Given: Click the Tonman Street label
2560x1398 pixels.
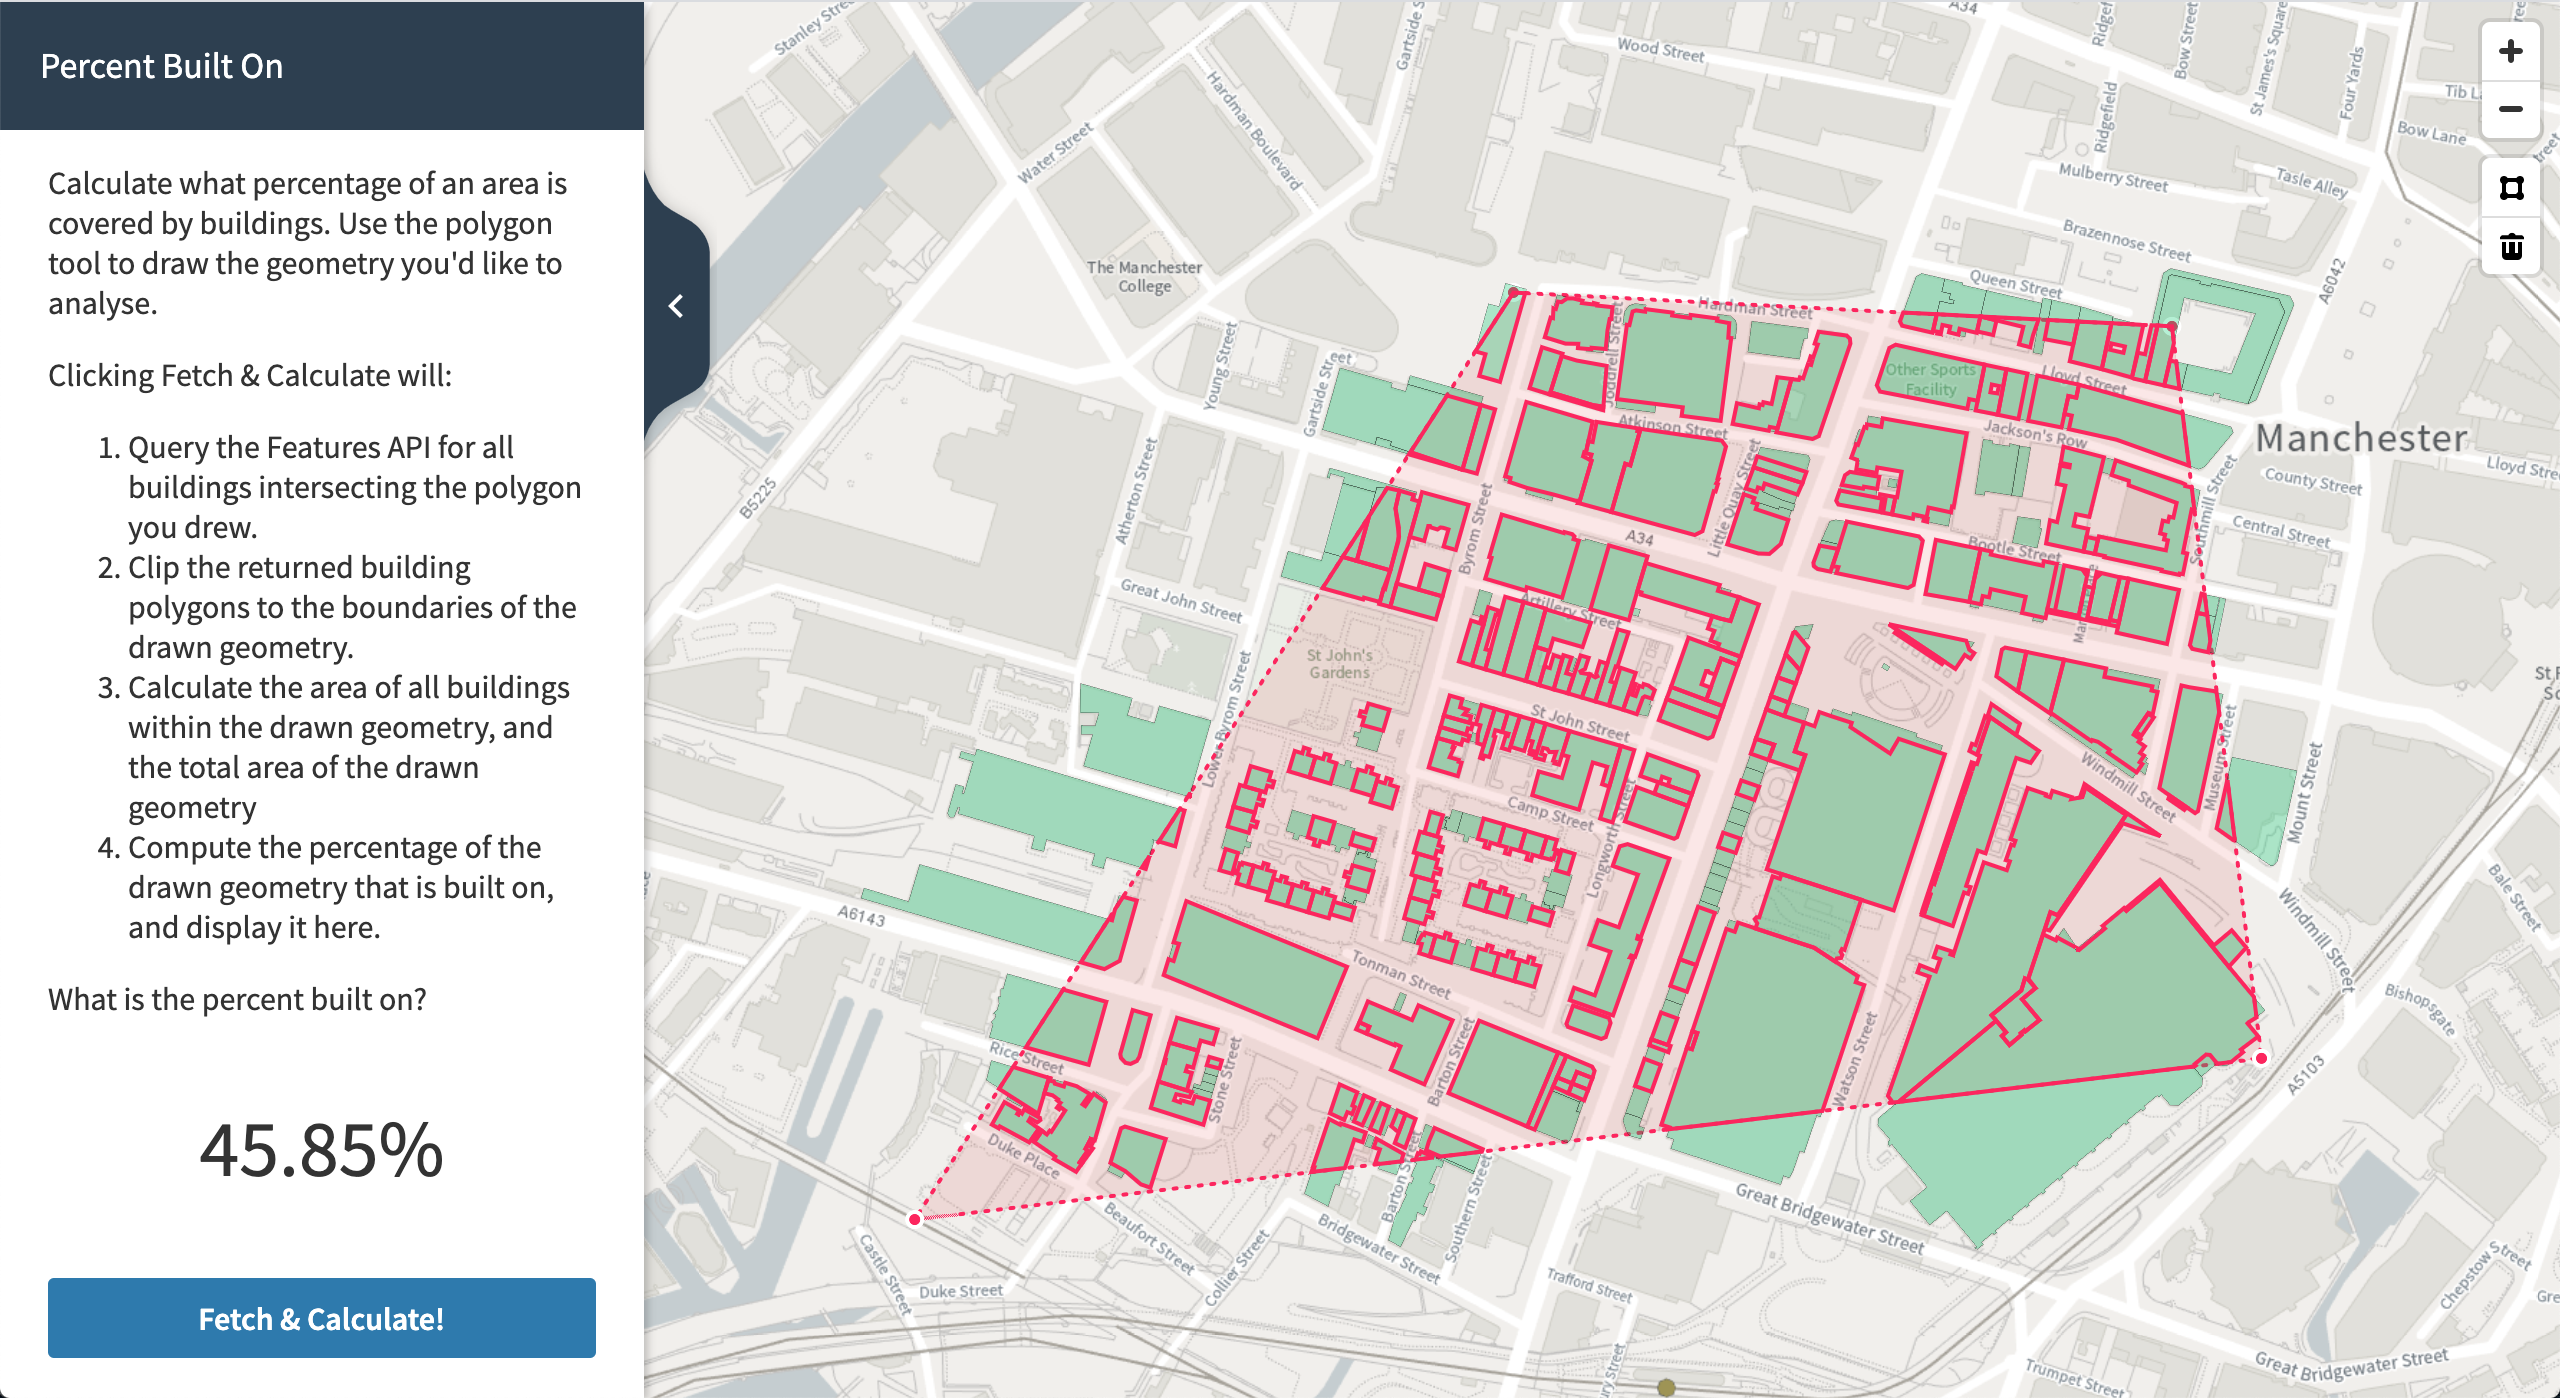Looking at the screenshot, I should click(1400, 974).
